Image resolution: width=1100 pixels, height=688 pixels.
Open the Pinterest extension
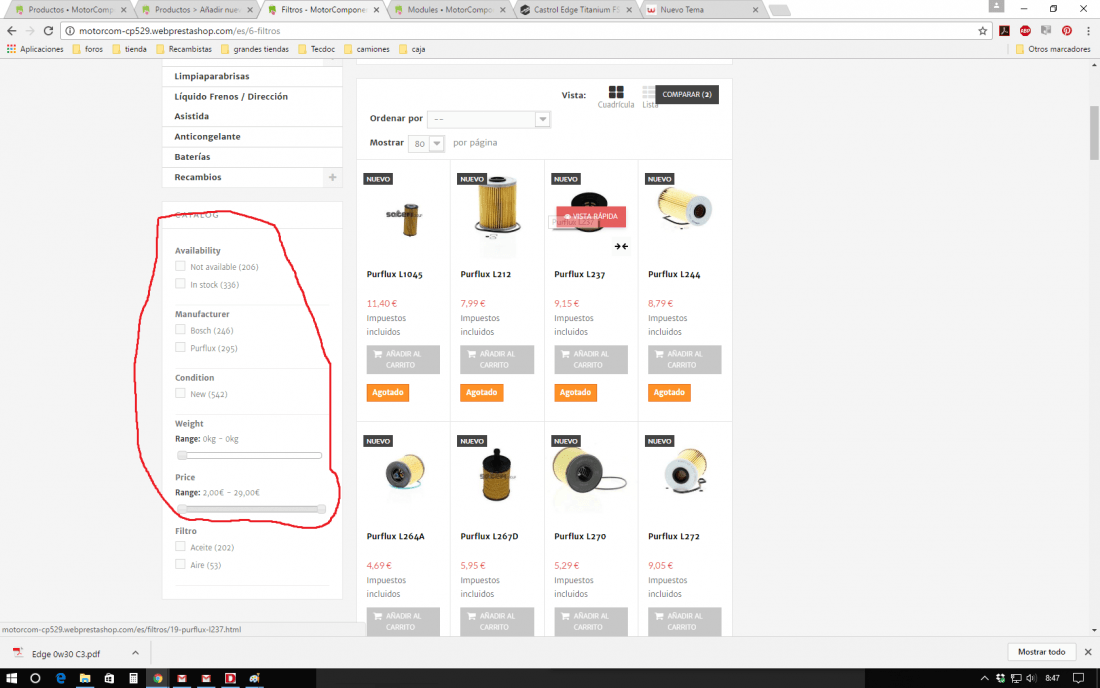[1066, 31]
